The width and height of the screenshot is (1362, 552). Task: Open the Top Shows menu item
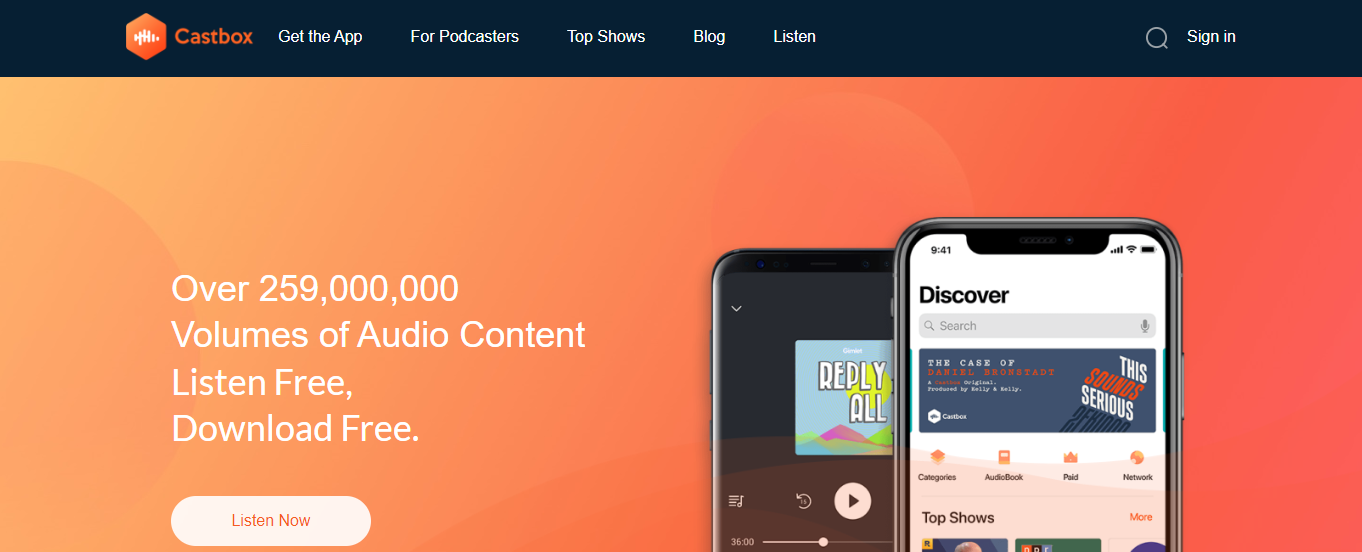click(606, 37)
